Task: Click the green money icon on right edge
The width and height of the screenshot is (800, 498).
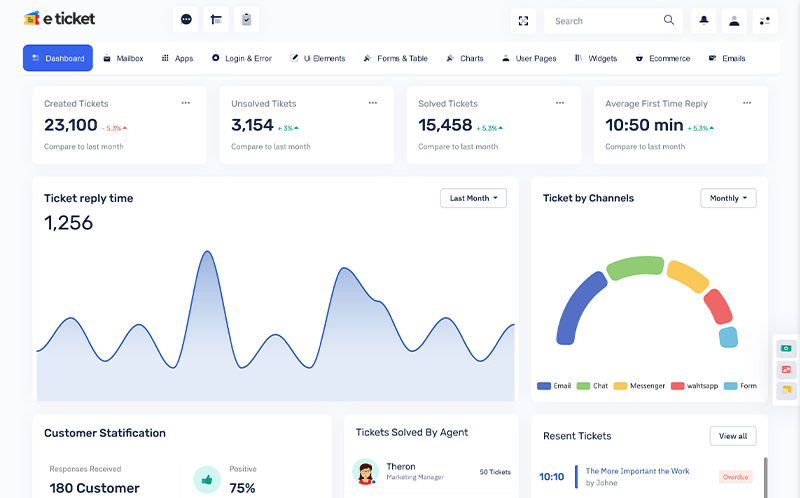Action: tap(786, 348)
